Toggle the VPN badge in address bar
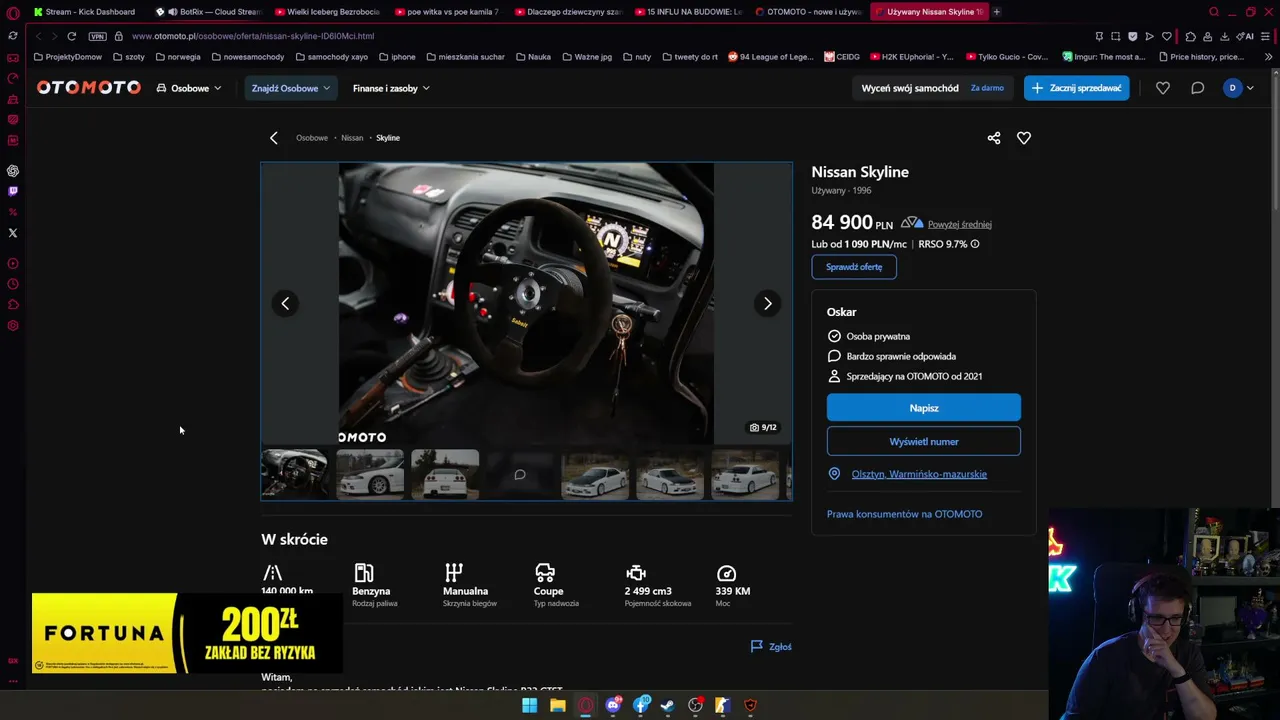This screenshot has height=720, width=1280. click(97, 36)
